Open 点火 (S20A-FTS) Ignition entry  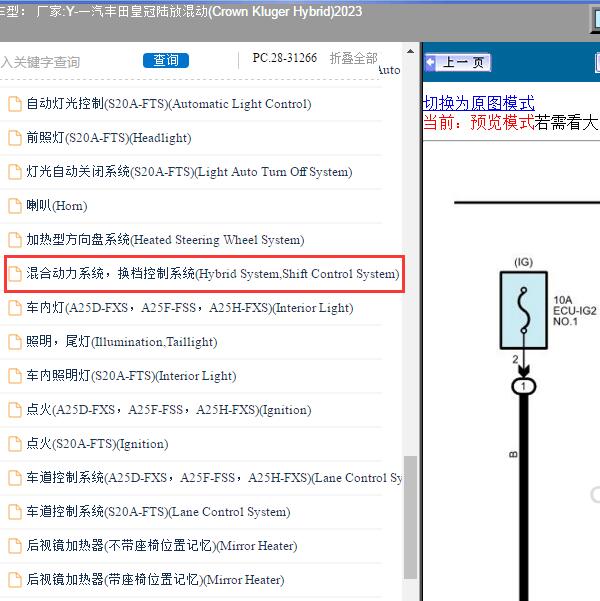pos(97,444)
